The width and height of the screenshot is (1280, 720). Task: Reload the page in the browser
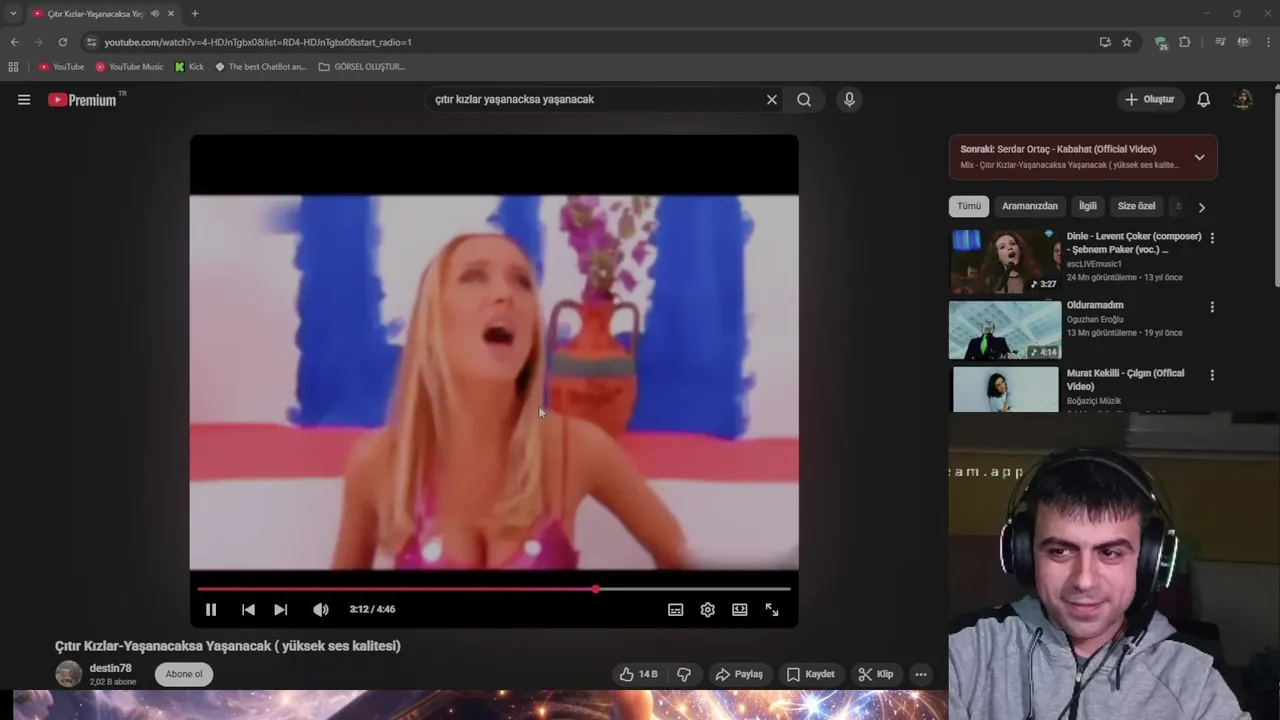(62, 42)
